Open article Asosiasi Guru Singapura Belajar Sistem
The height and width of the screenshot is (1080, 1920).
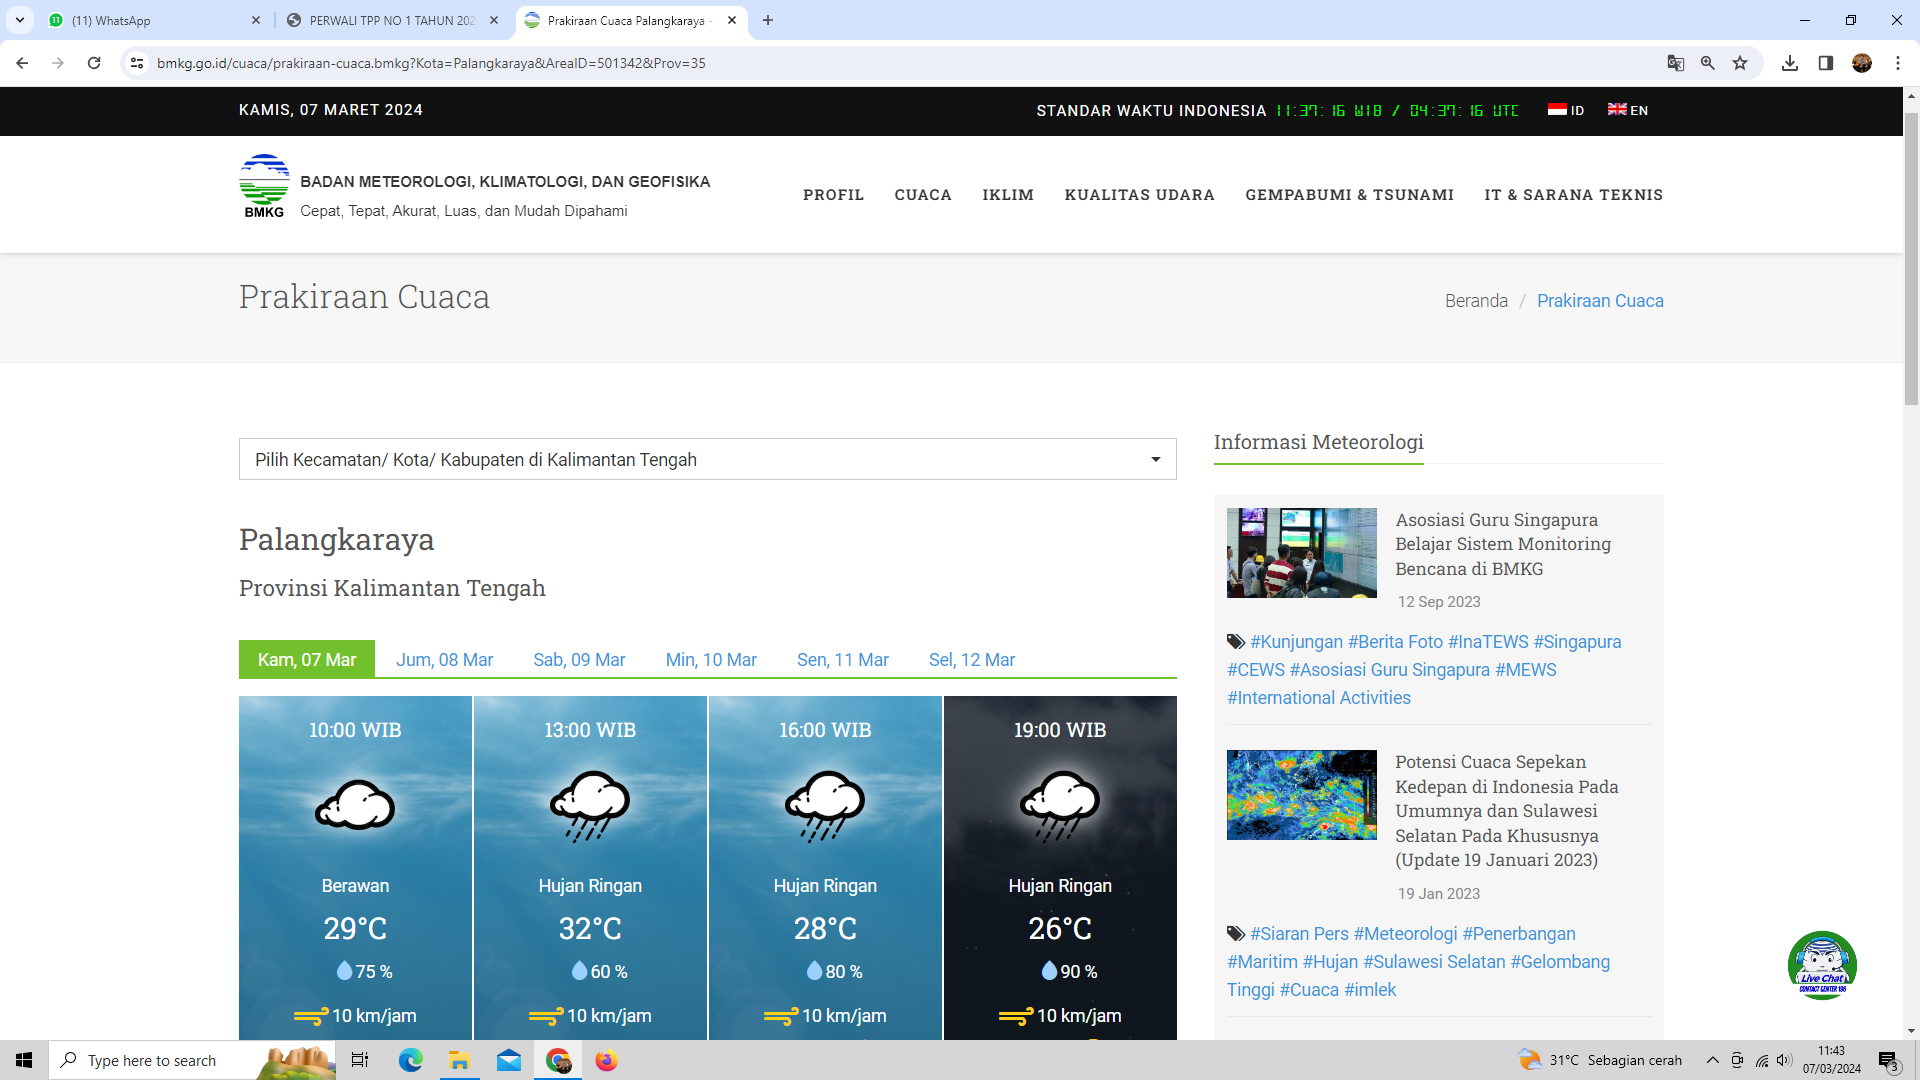pyautogui.click(x=1503, y=544)
